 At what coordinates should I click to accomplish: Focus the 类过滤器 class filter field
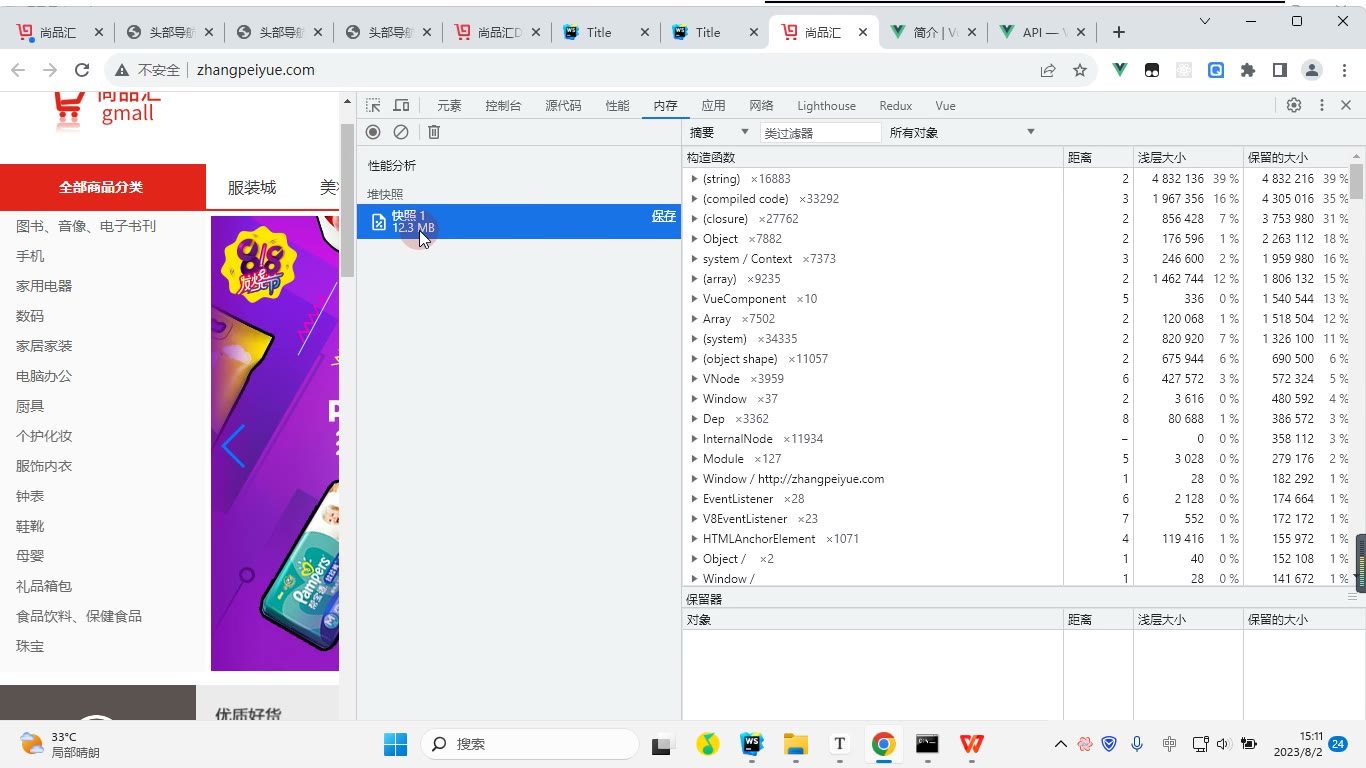pos(820,133)
